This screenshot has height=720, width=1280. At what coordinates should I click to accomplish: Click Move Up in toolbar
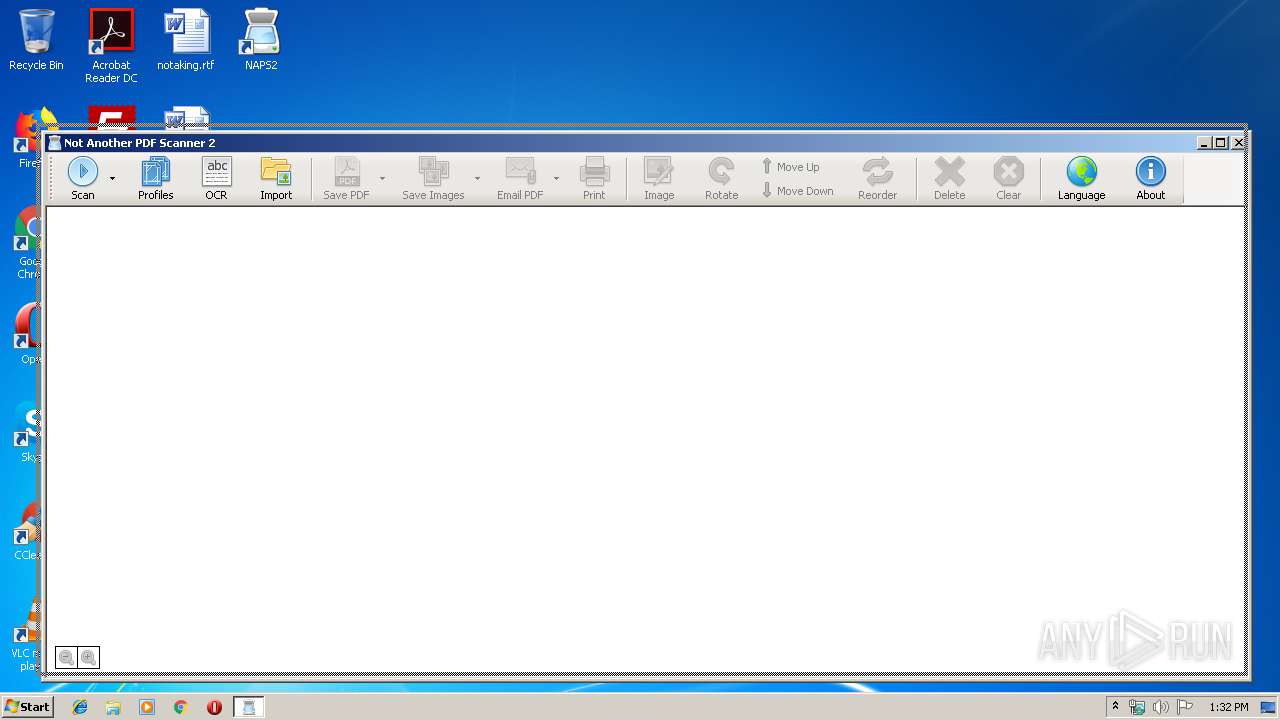(790, 167)
